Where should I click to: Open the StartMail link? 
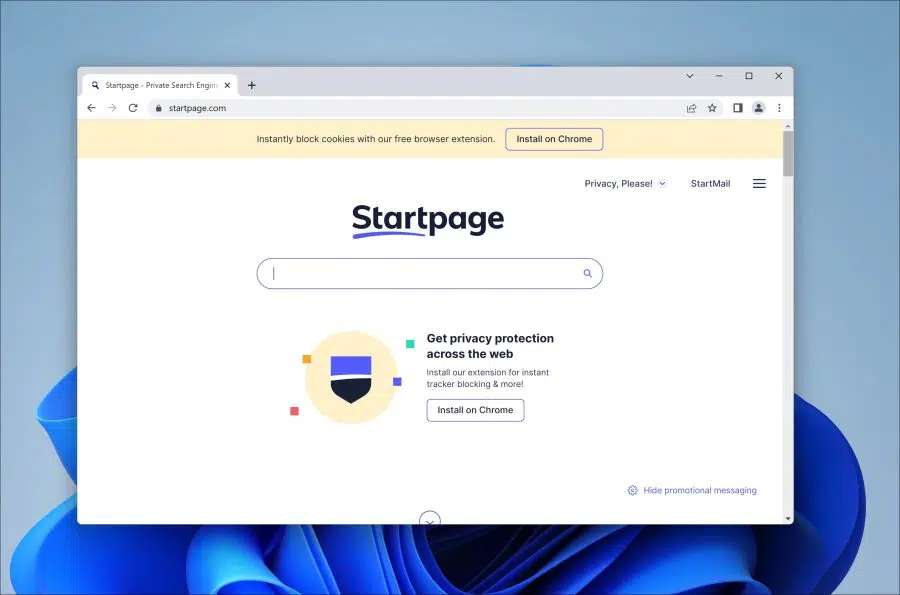(710, 184)
